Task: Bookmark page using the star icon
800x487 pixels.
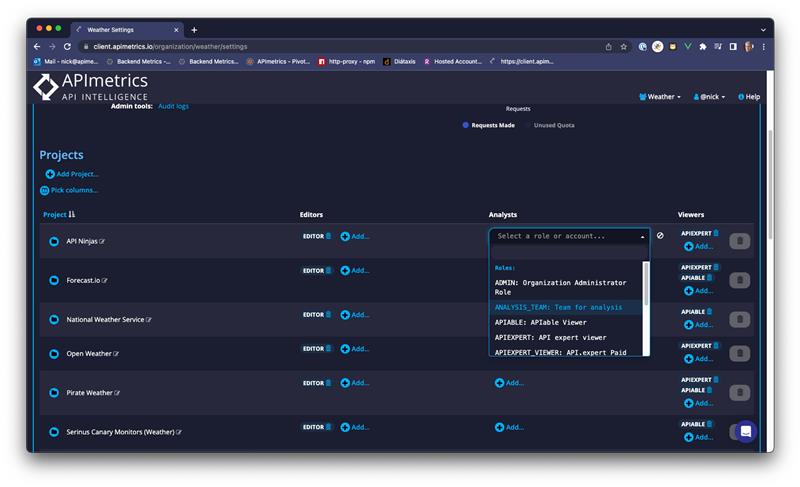Action: [623, 47]
